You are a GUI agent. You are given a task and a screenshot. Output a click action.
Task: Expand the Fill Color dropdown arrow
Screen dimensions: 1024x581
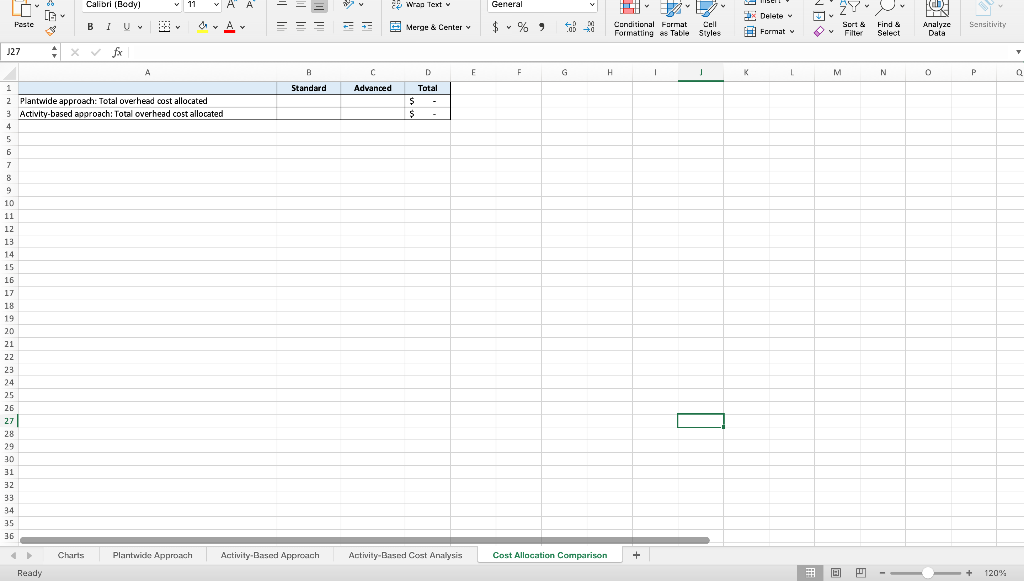point(213,27)
